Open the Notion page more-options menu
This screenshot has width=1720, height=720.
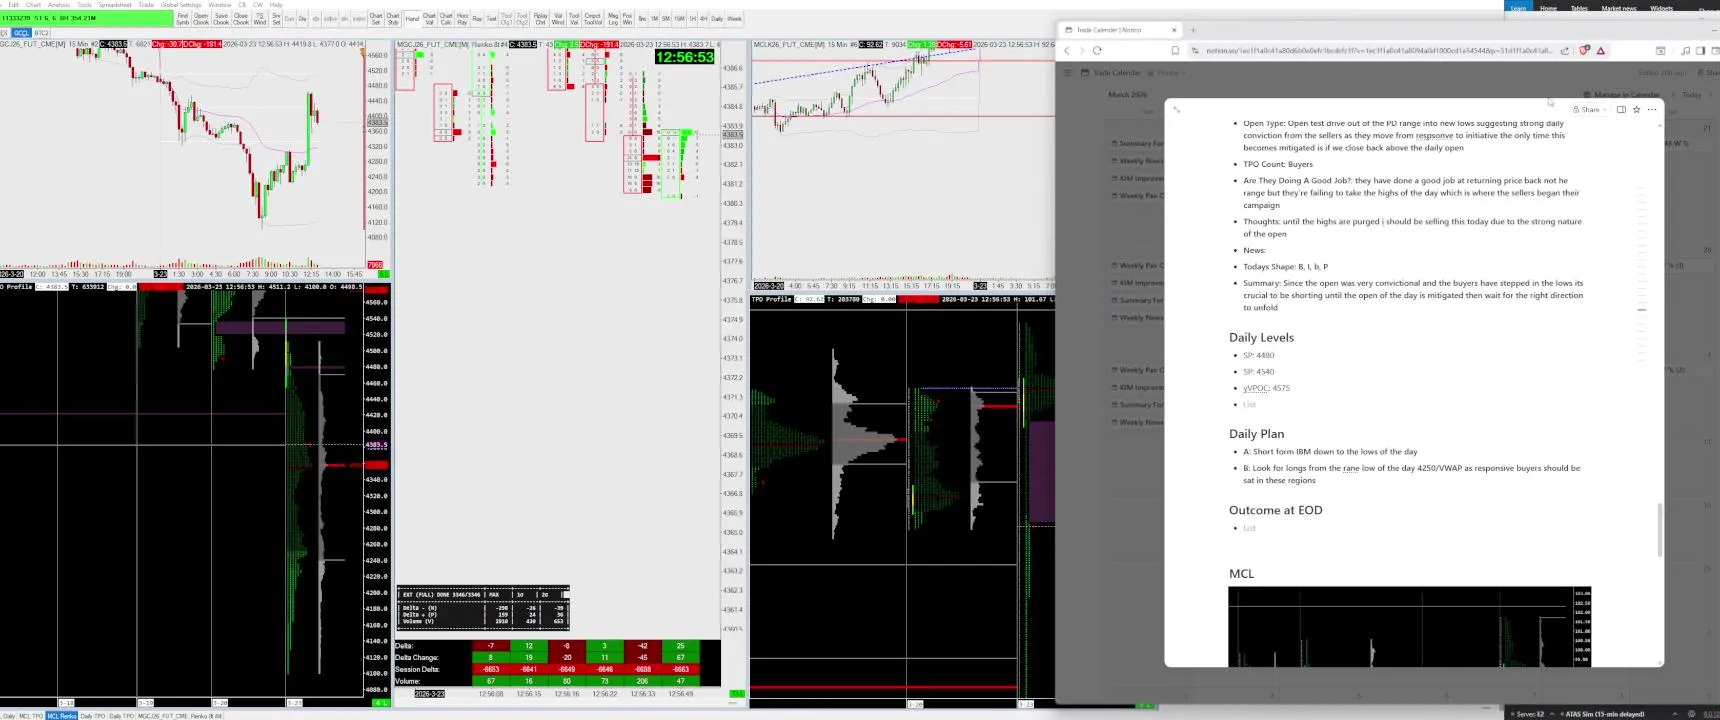(1651, 110)
